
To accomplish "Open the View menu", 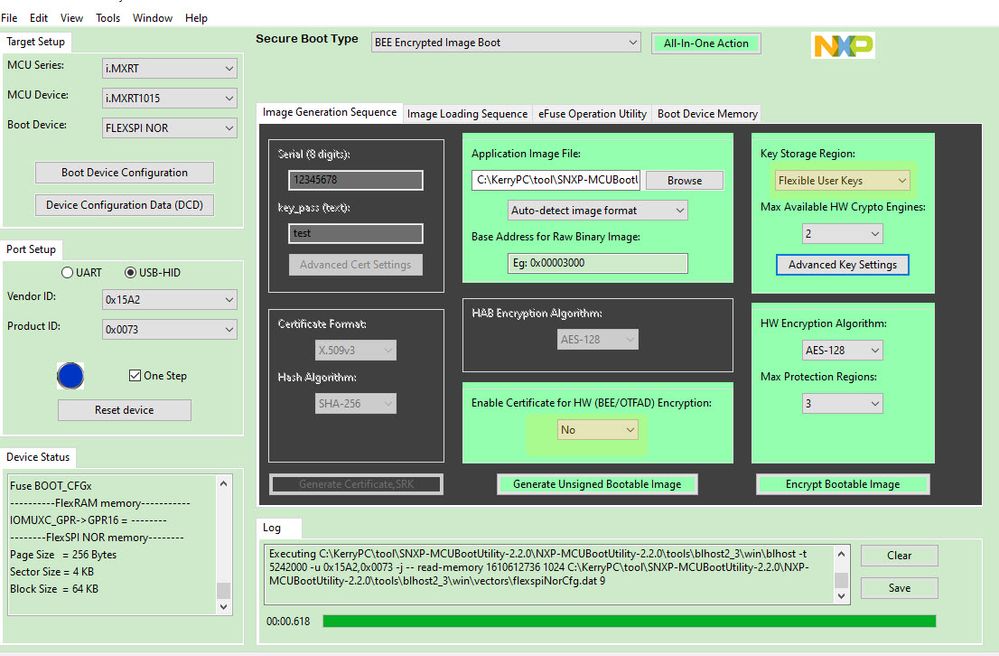I will pos(71,18).
